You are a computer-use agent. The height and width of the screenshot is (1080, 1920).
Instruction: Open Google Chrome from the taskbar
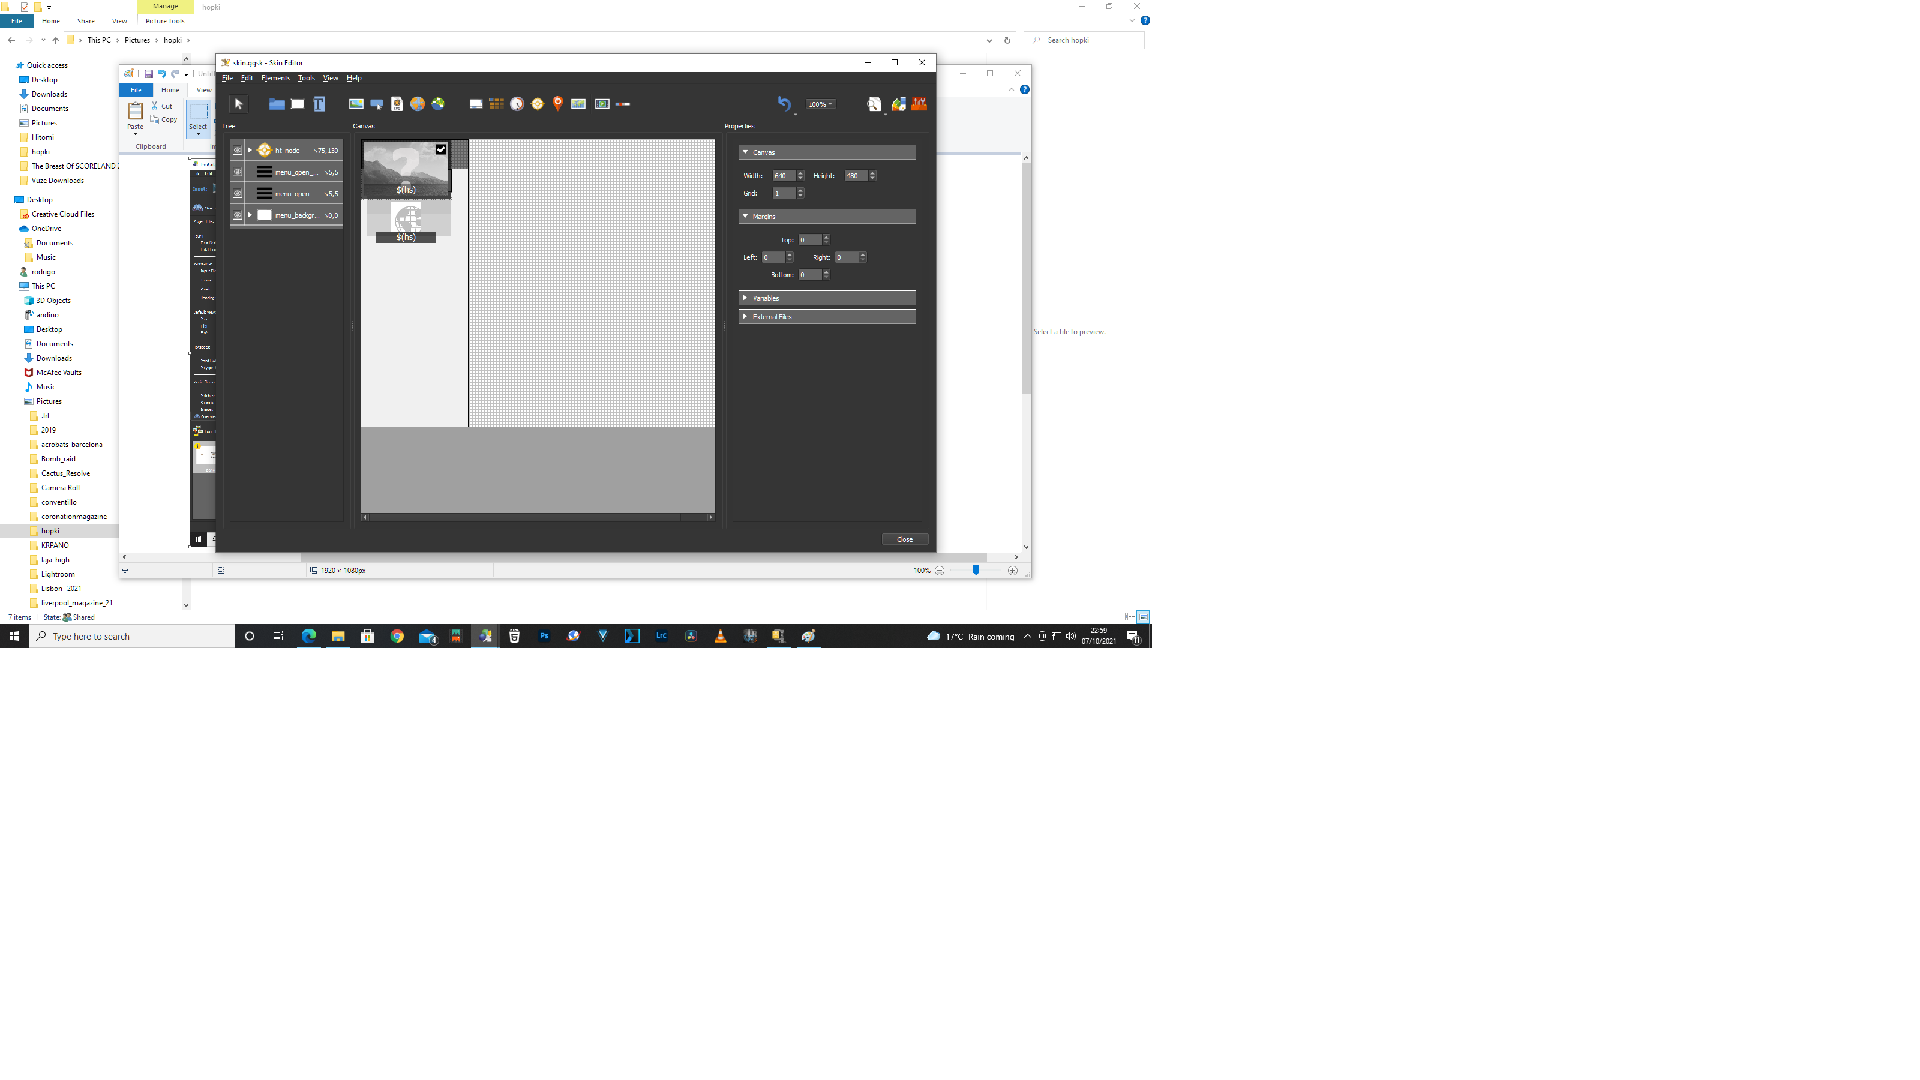pyautogui.click(x=397, y=636)
